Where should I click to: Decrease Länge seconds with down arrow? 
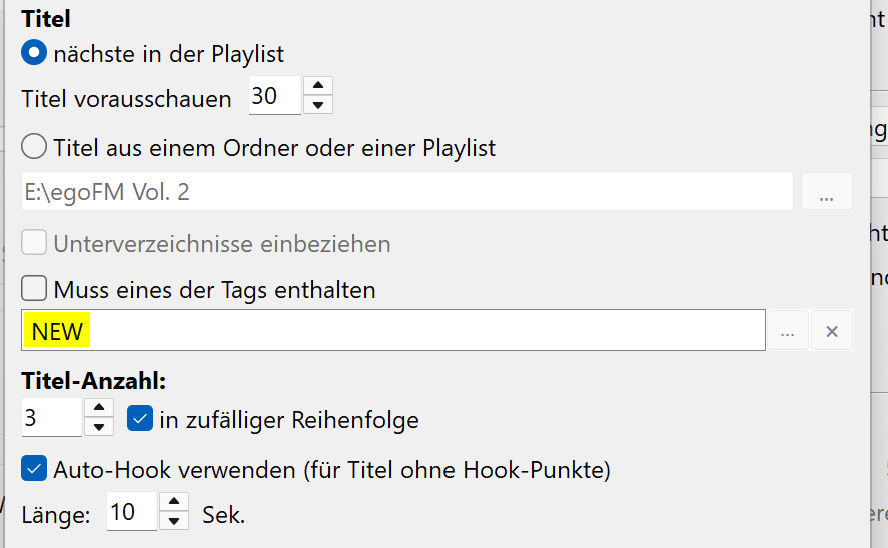pyautogui.click(x=174, y=522)
